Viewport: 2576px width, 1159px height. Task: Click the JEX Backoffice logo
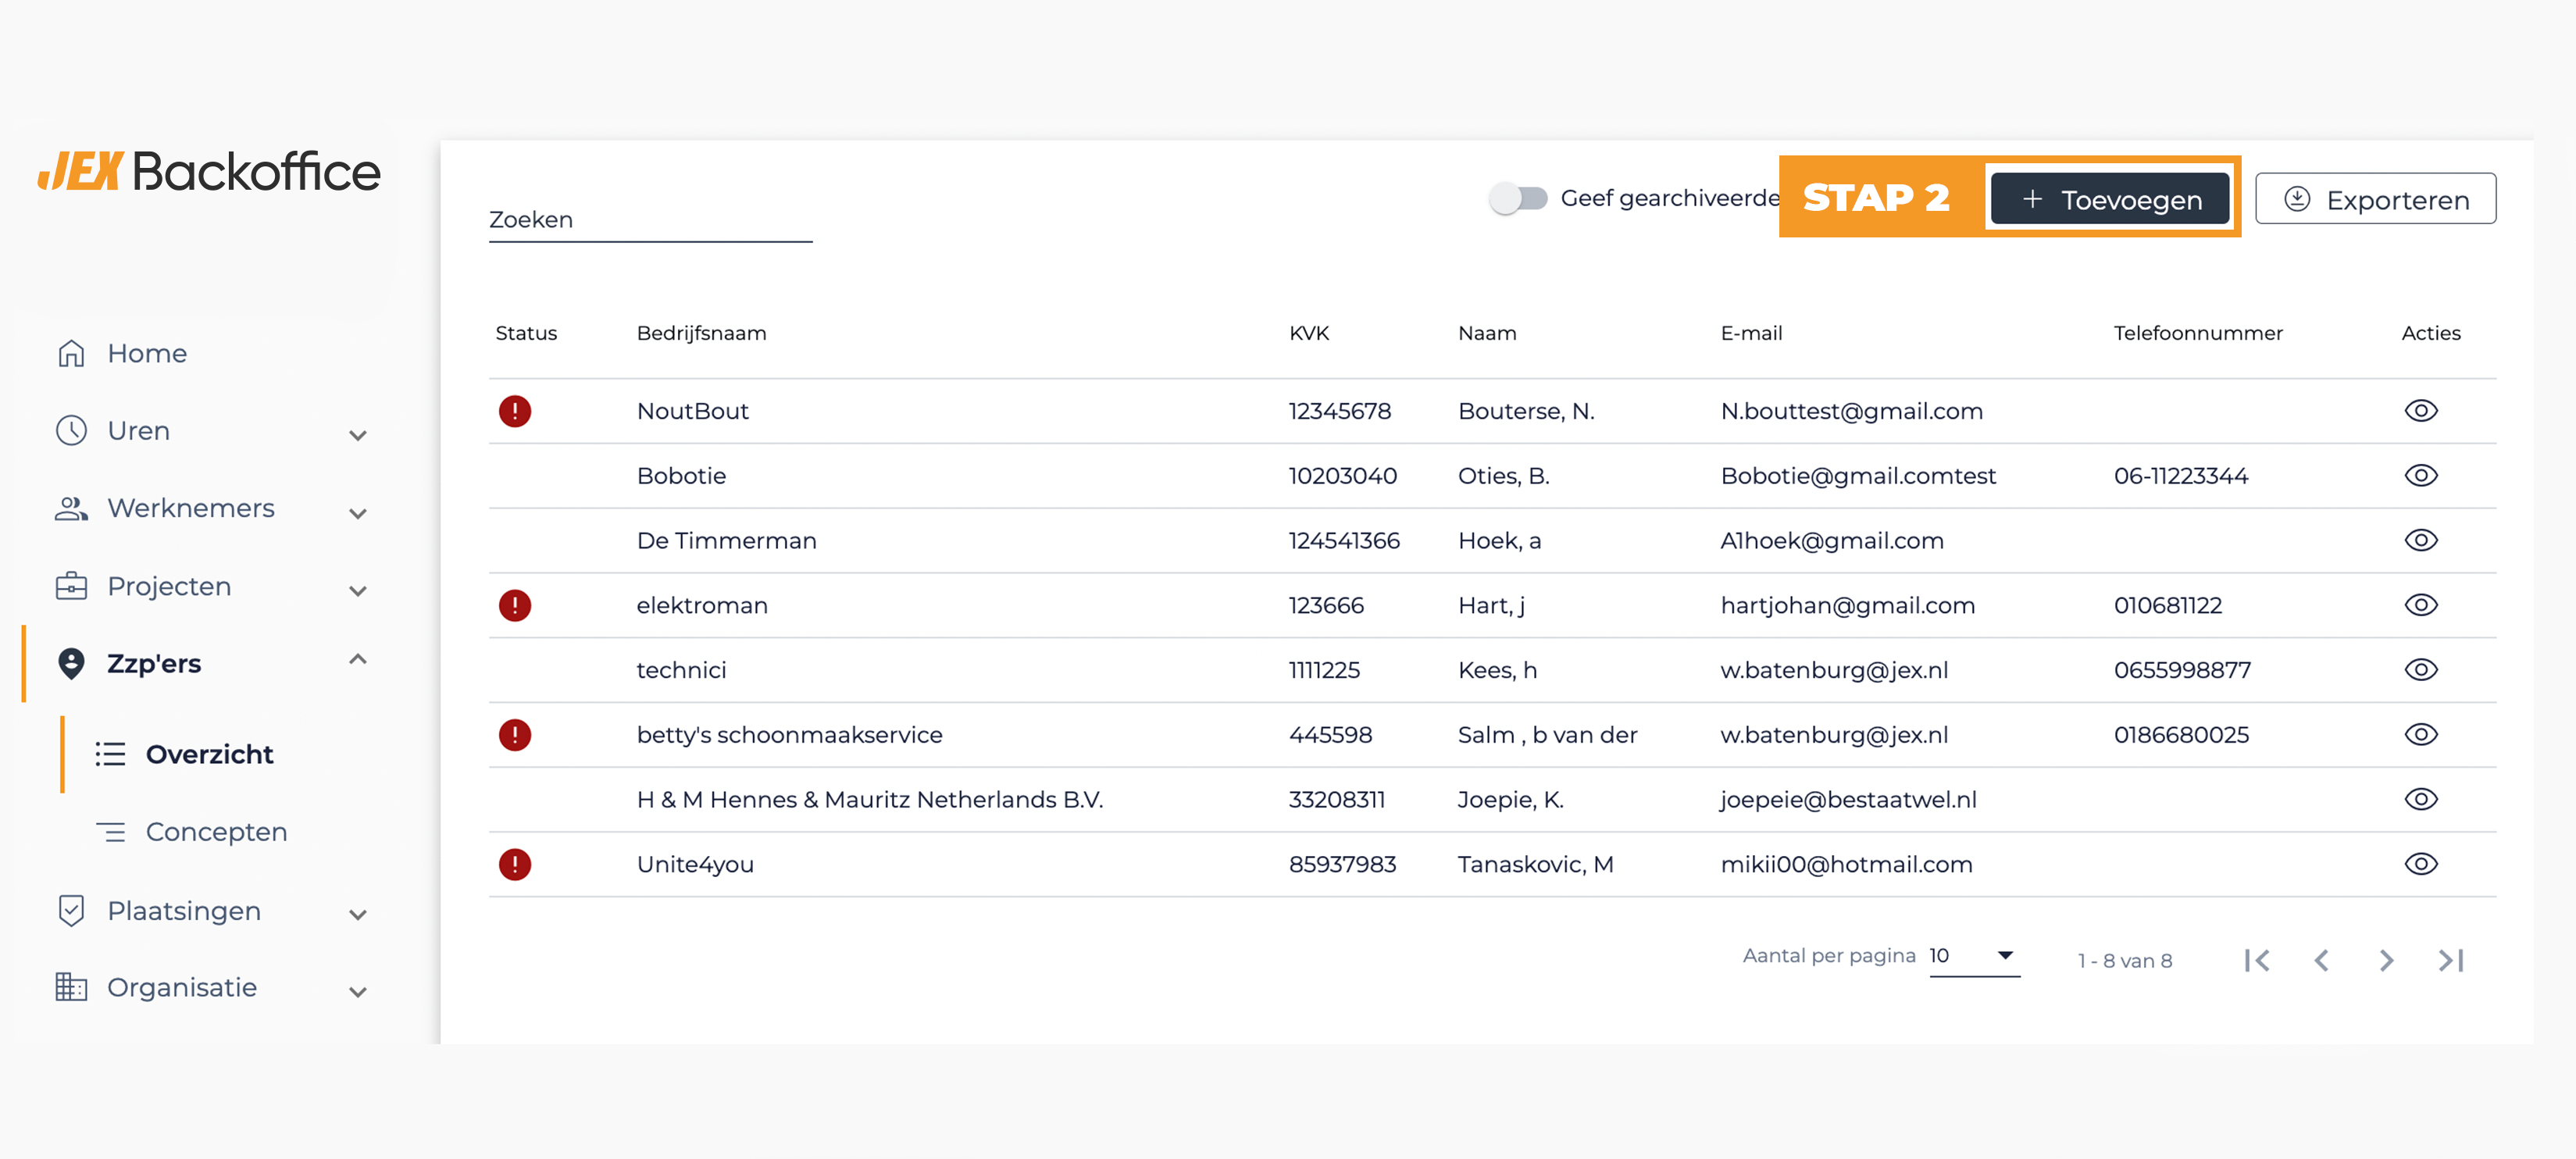coord(209,171)
